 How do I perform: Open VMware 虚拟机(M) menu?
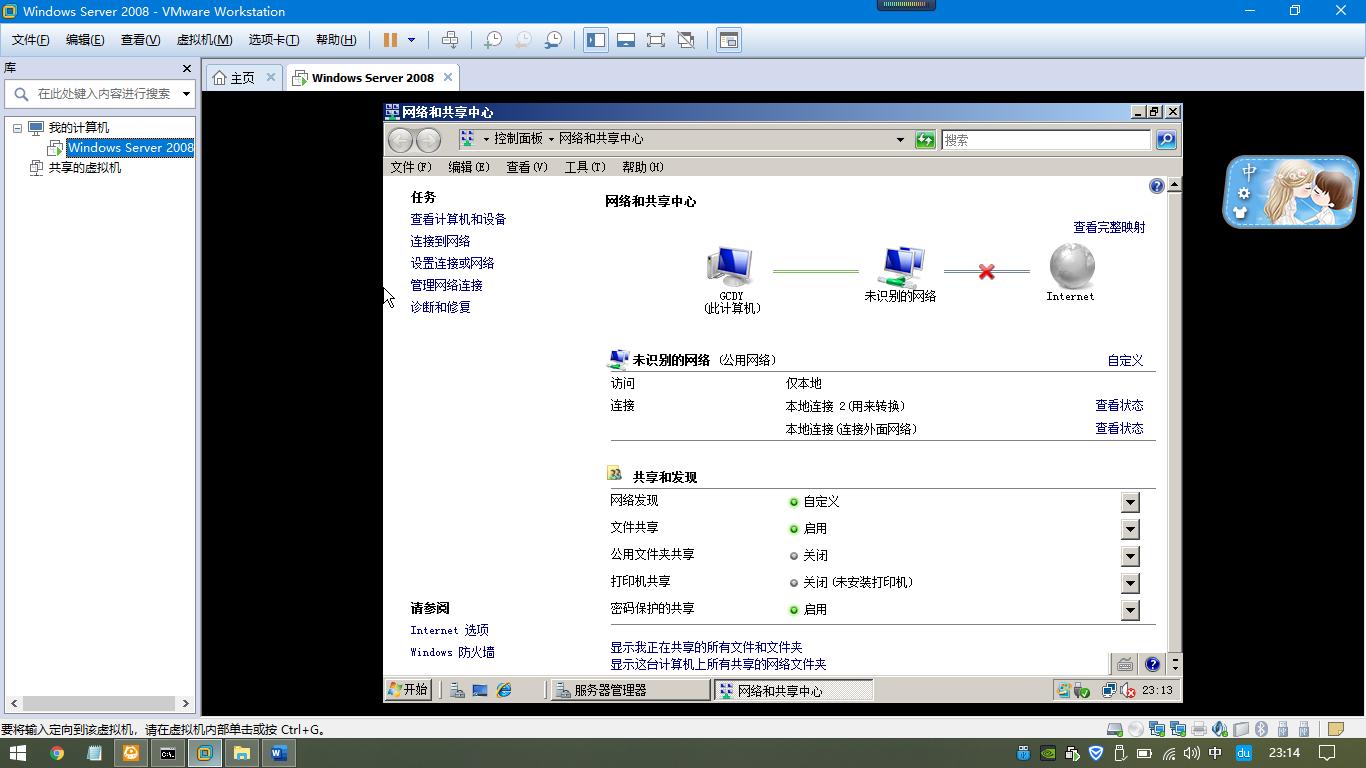(204, 40)
